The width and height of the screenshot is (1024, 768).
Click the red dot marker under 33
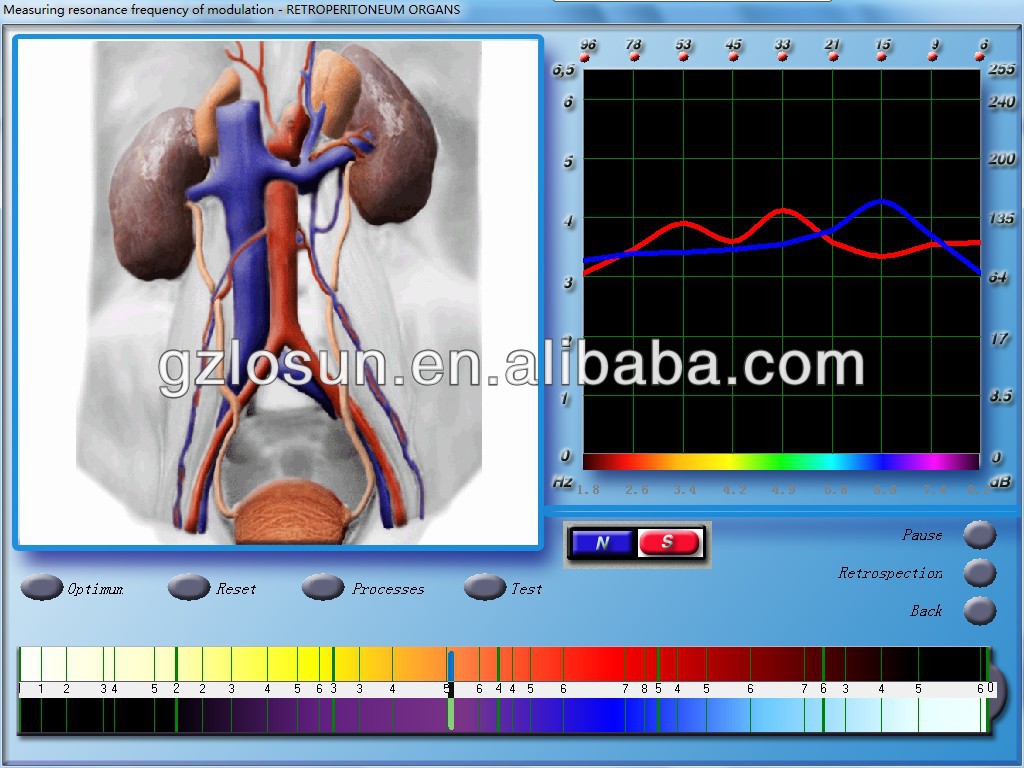coord(782,57)
